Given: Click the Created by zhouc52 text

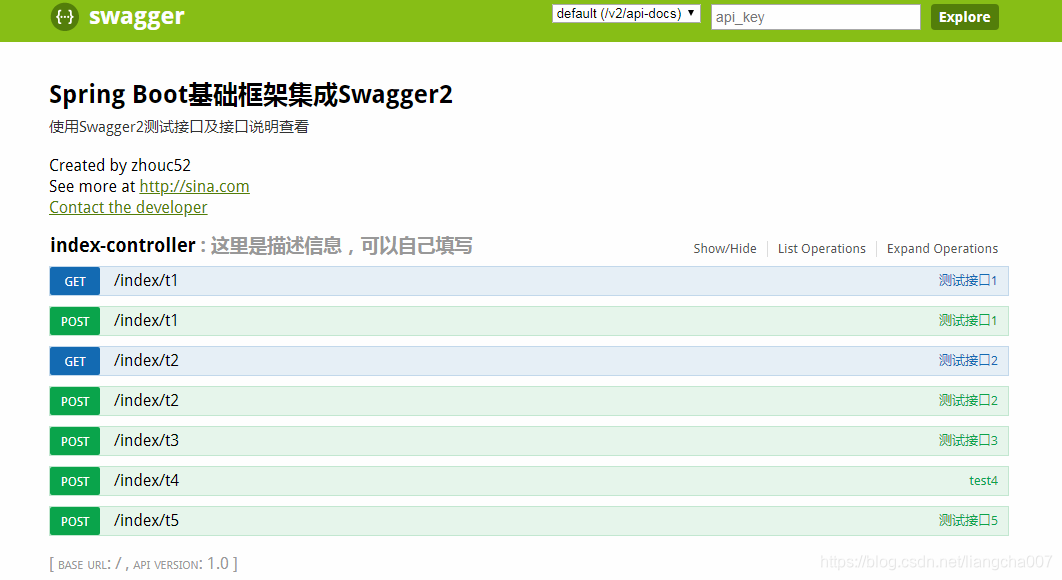Looking at the screenshot, I should [120, 165].
